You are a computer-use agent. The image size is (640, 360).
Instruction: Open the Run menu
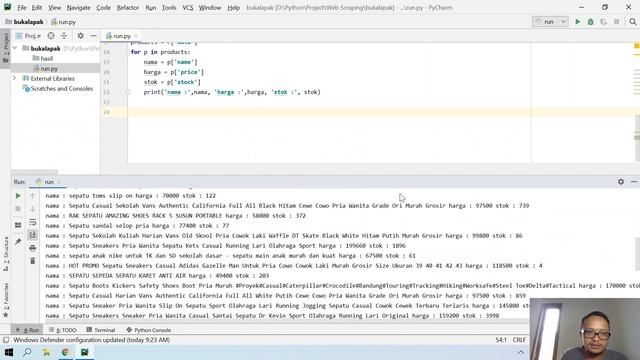[x=151, y=7]
